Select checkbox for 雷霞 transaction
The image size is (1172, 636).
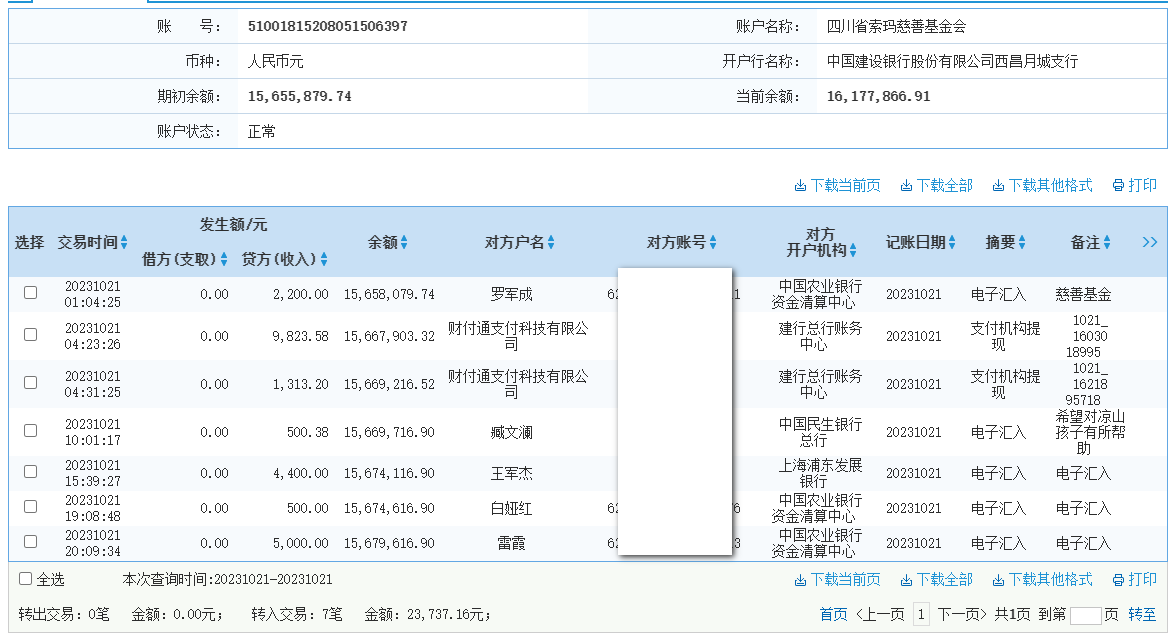[31, 541]
